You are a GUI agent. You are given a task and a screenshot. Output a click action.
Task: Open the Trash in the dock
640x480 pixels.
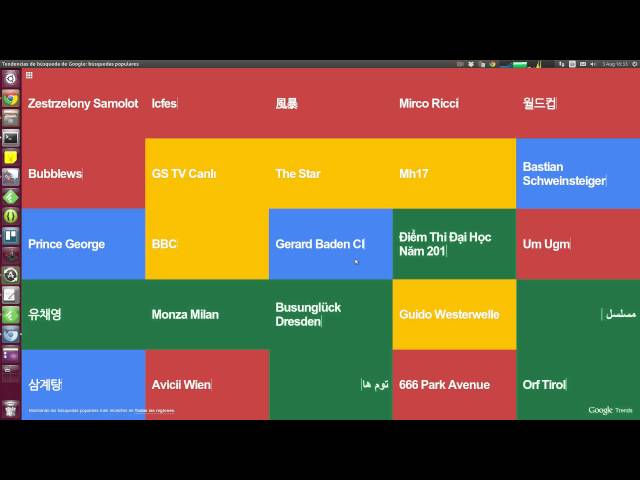(x=11, y=408)
